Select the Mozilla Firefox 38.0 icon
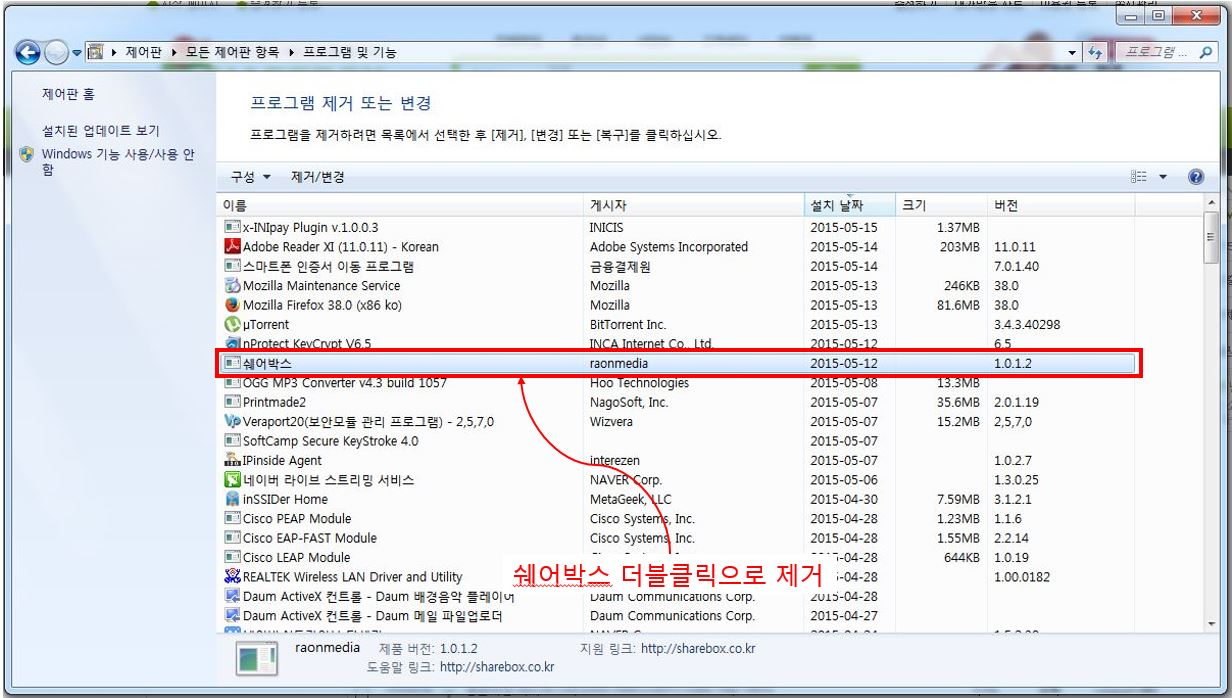The image size is (1232, 698). pyautogui.click(x=233, y=305)
